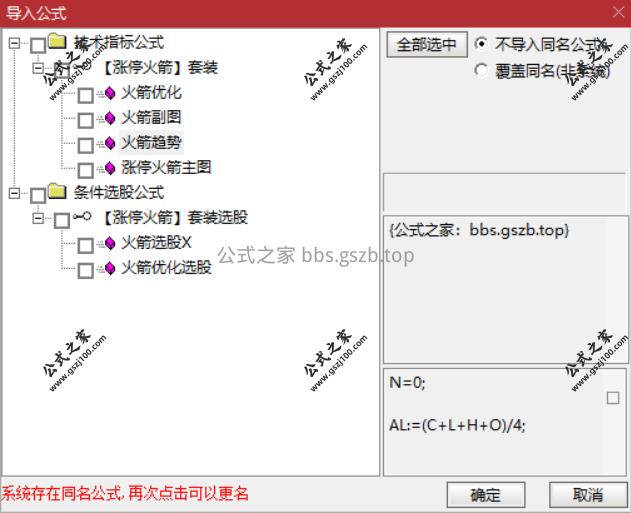This screenshot has width=631, height=513.
Task: Click the formula icon beside 火箭优化选股
Action: point(110,268)
